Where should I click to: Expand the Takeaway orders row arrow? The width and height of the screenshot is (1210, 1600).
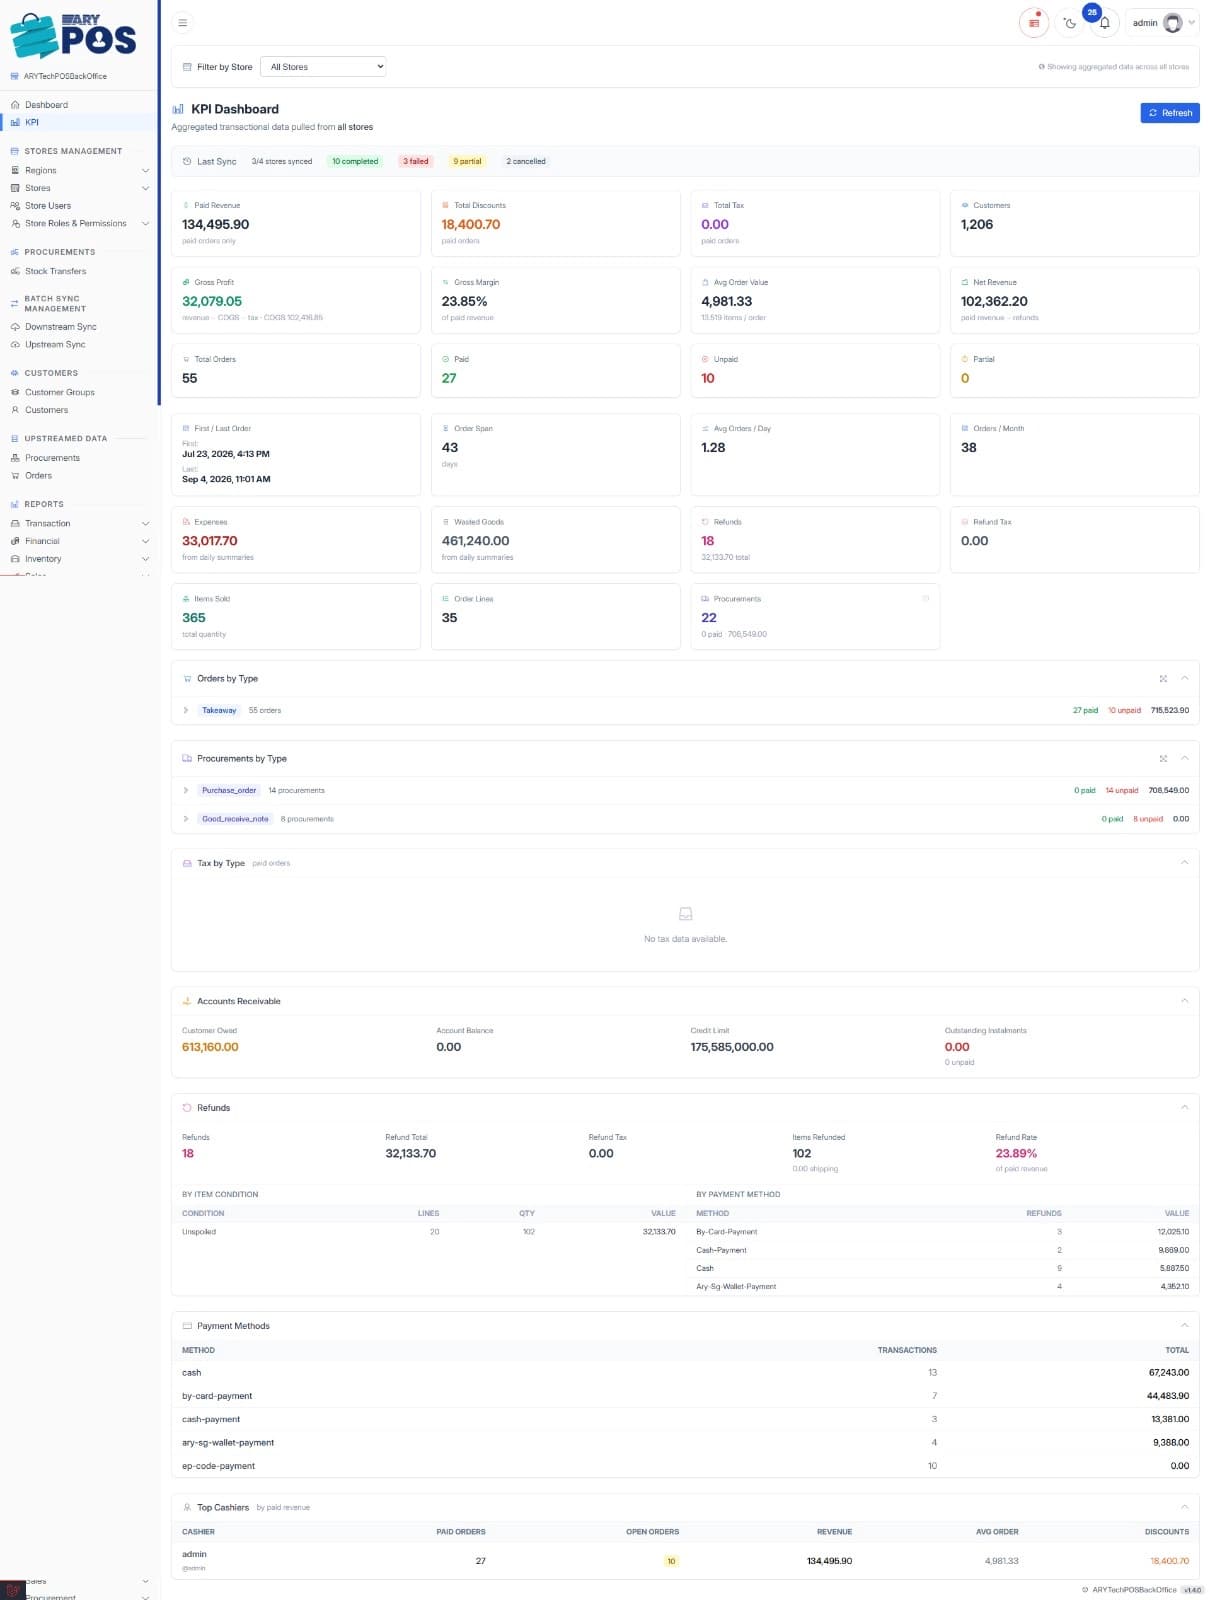pos(186,710)
